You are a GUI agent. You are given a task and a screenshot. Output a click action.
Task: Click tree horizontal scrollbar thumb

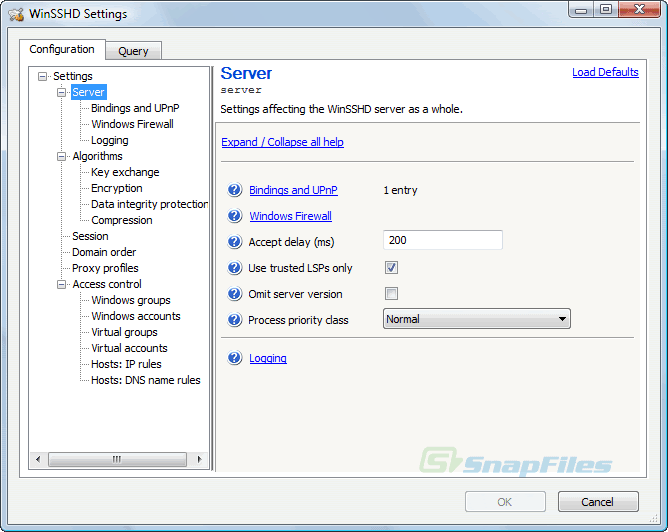117,459
